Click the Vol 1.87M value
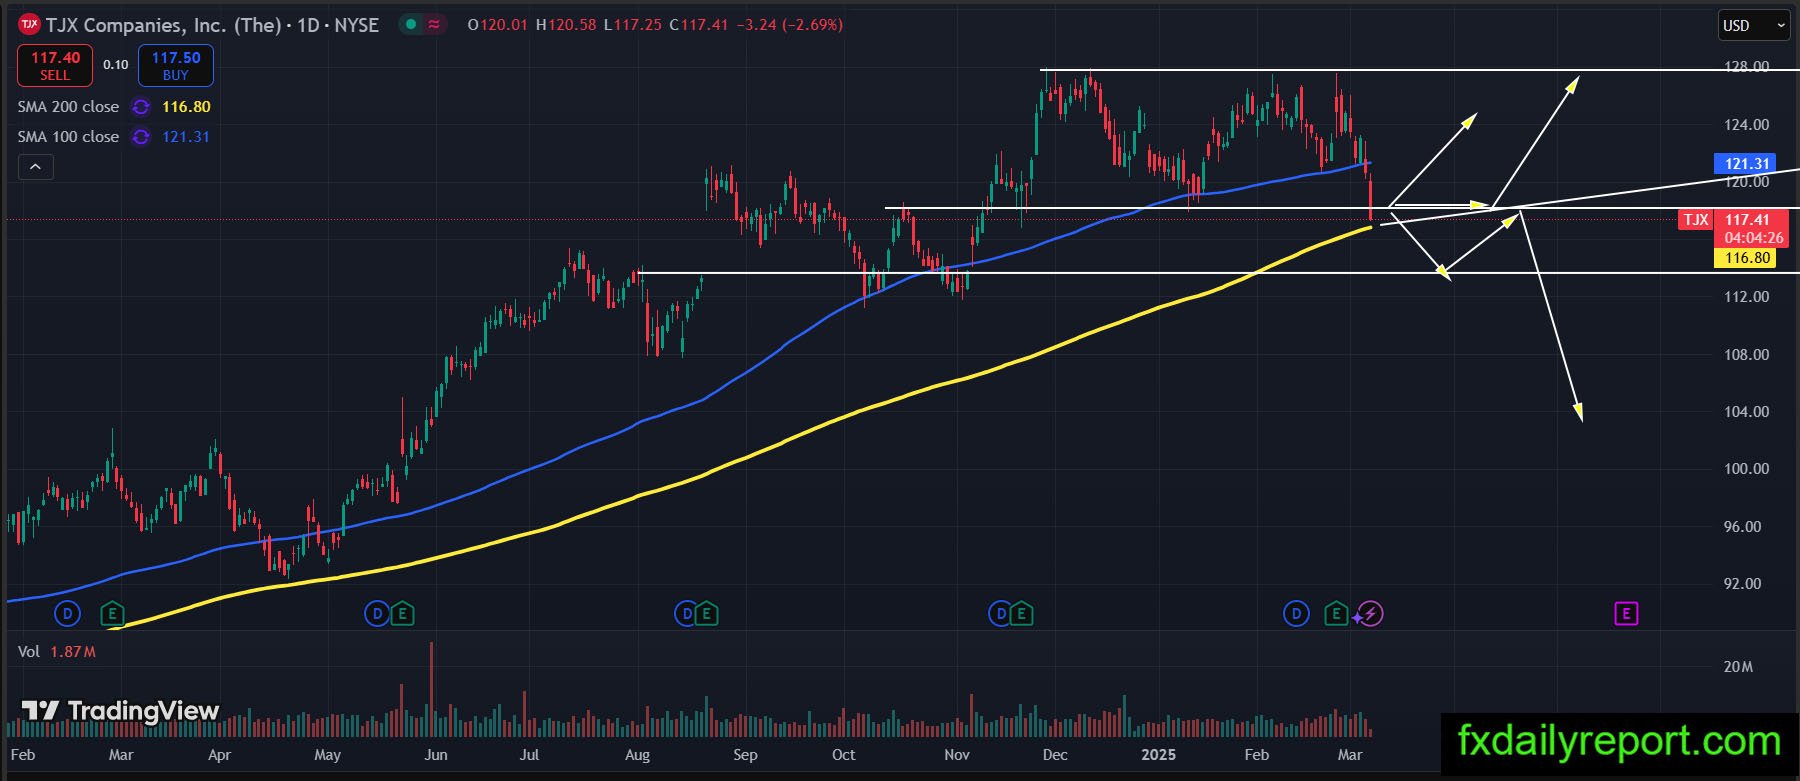 73,652
